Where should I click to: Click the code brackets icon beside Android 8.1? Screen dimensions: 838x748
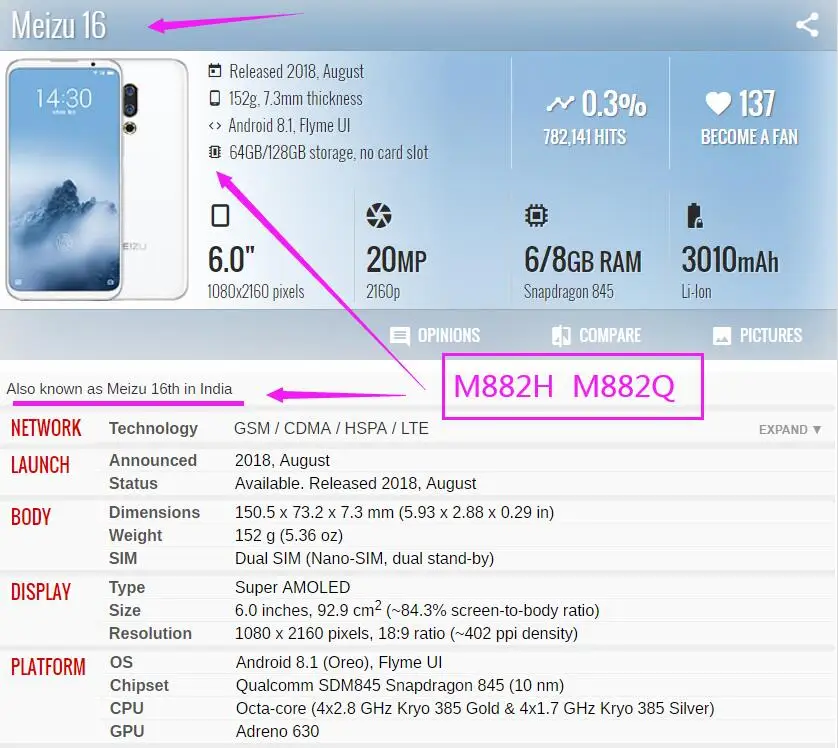(215, 126)
